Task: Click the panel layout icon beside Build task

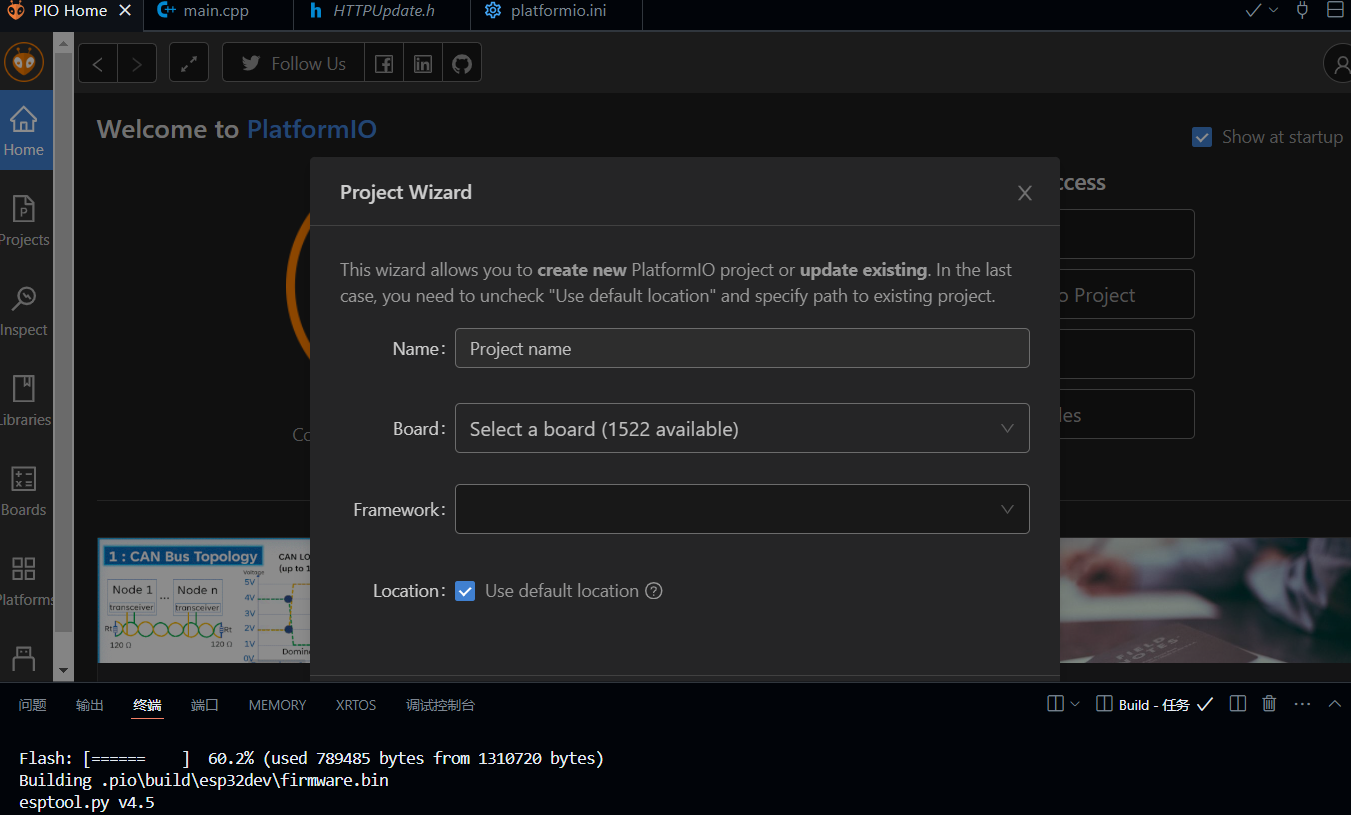Action: (x=1104, y=704)
